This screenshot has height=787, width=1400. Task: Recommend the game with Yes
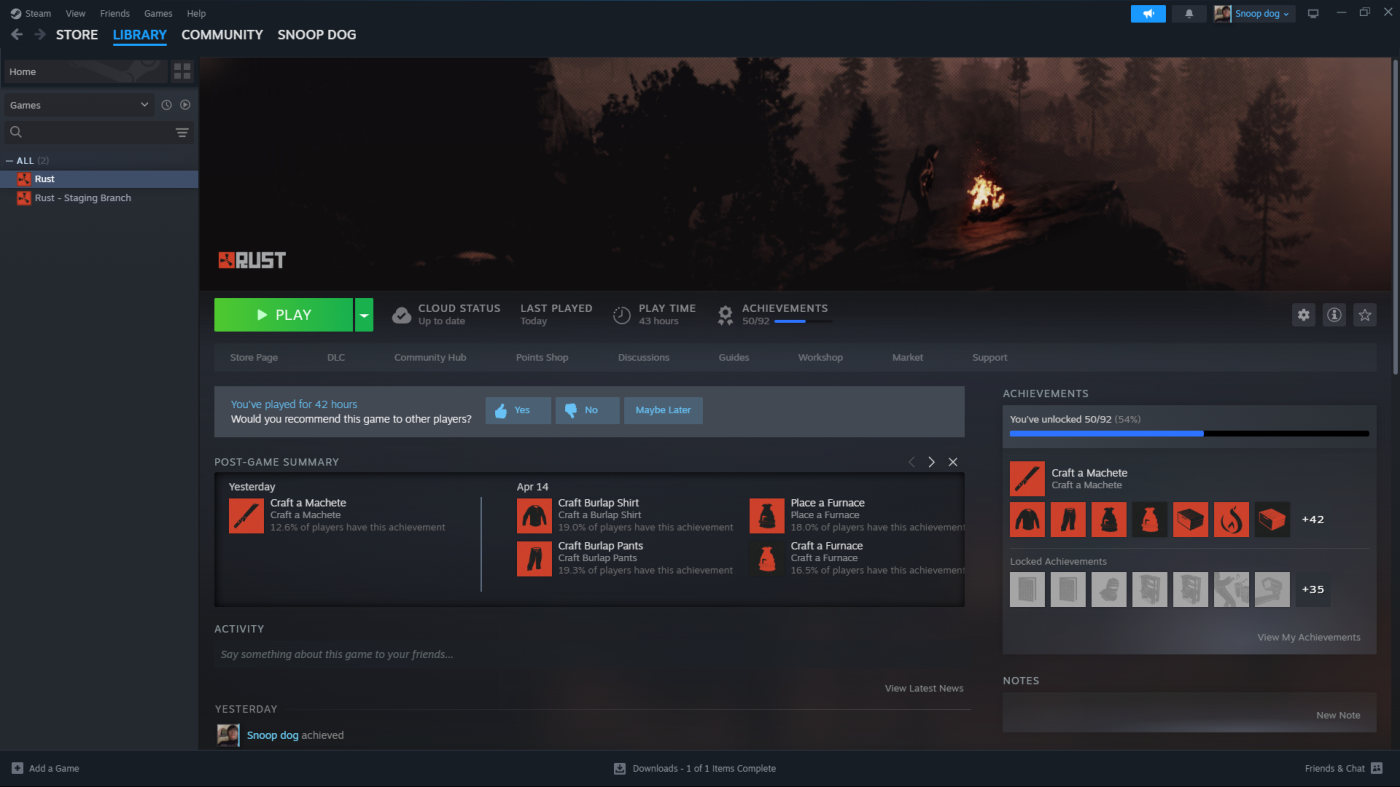[518, 410]
